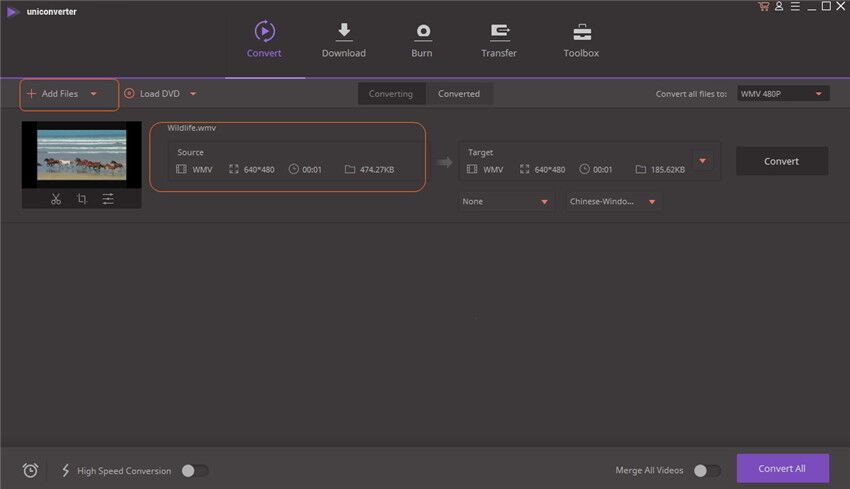Click the Target label
The width and height of the screenshot is (850, 489).
[x=481, y=152]
